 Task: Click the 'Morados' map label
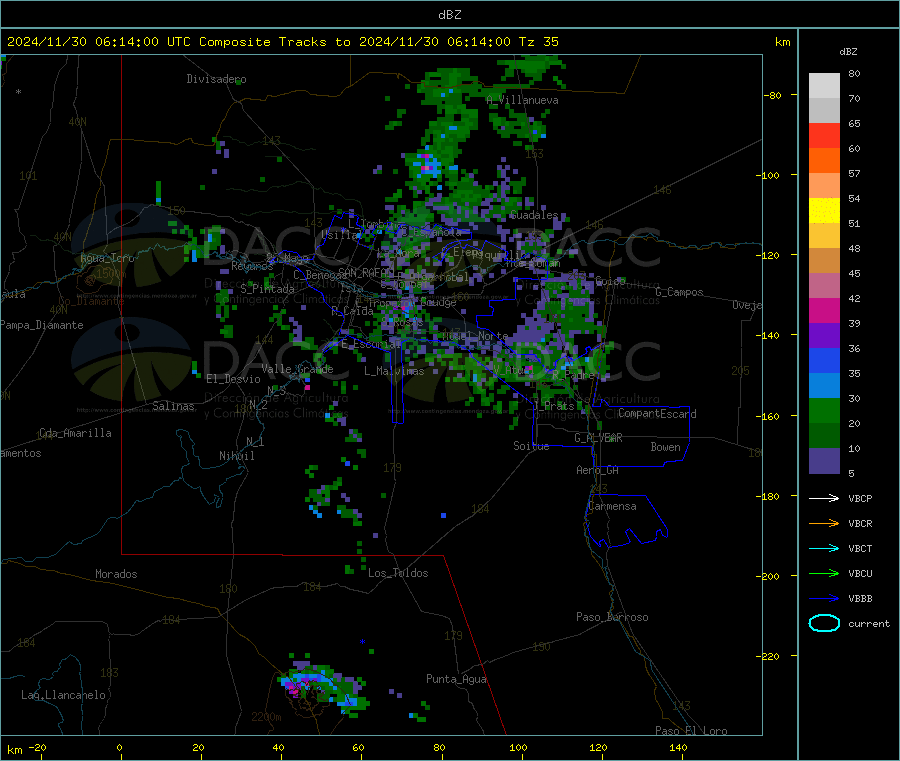click(116, 574)
